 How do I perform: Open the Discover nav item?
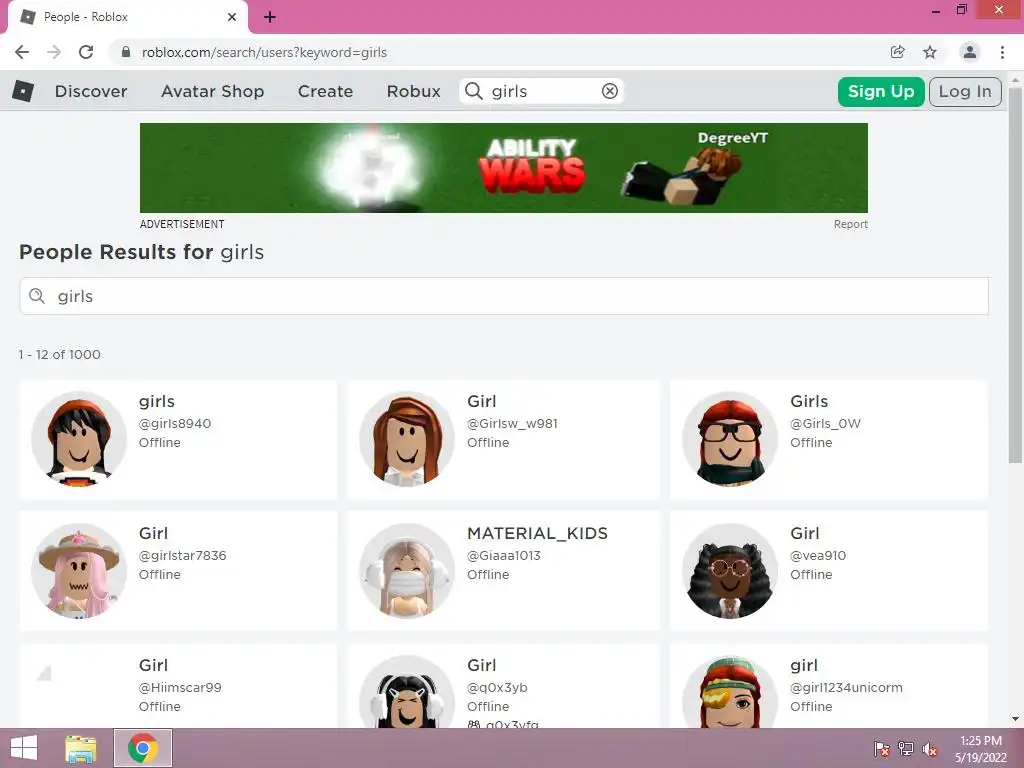click(91, 91)
